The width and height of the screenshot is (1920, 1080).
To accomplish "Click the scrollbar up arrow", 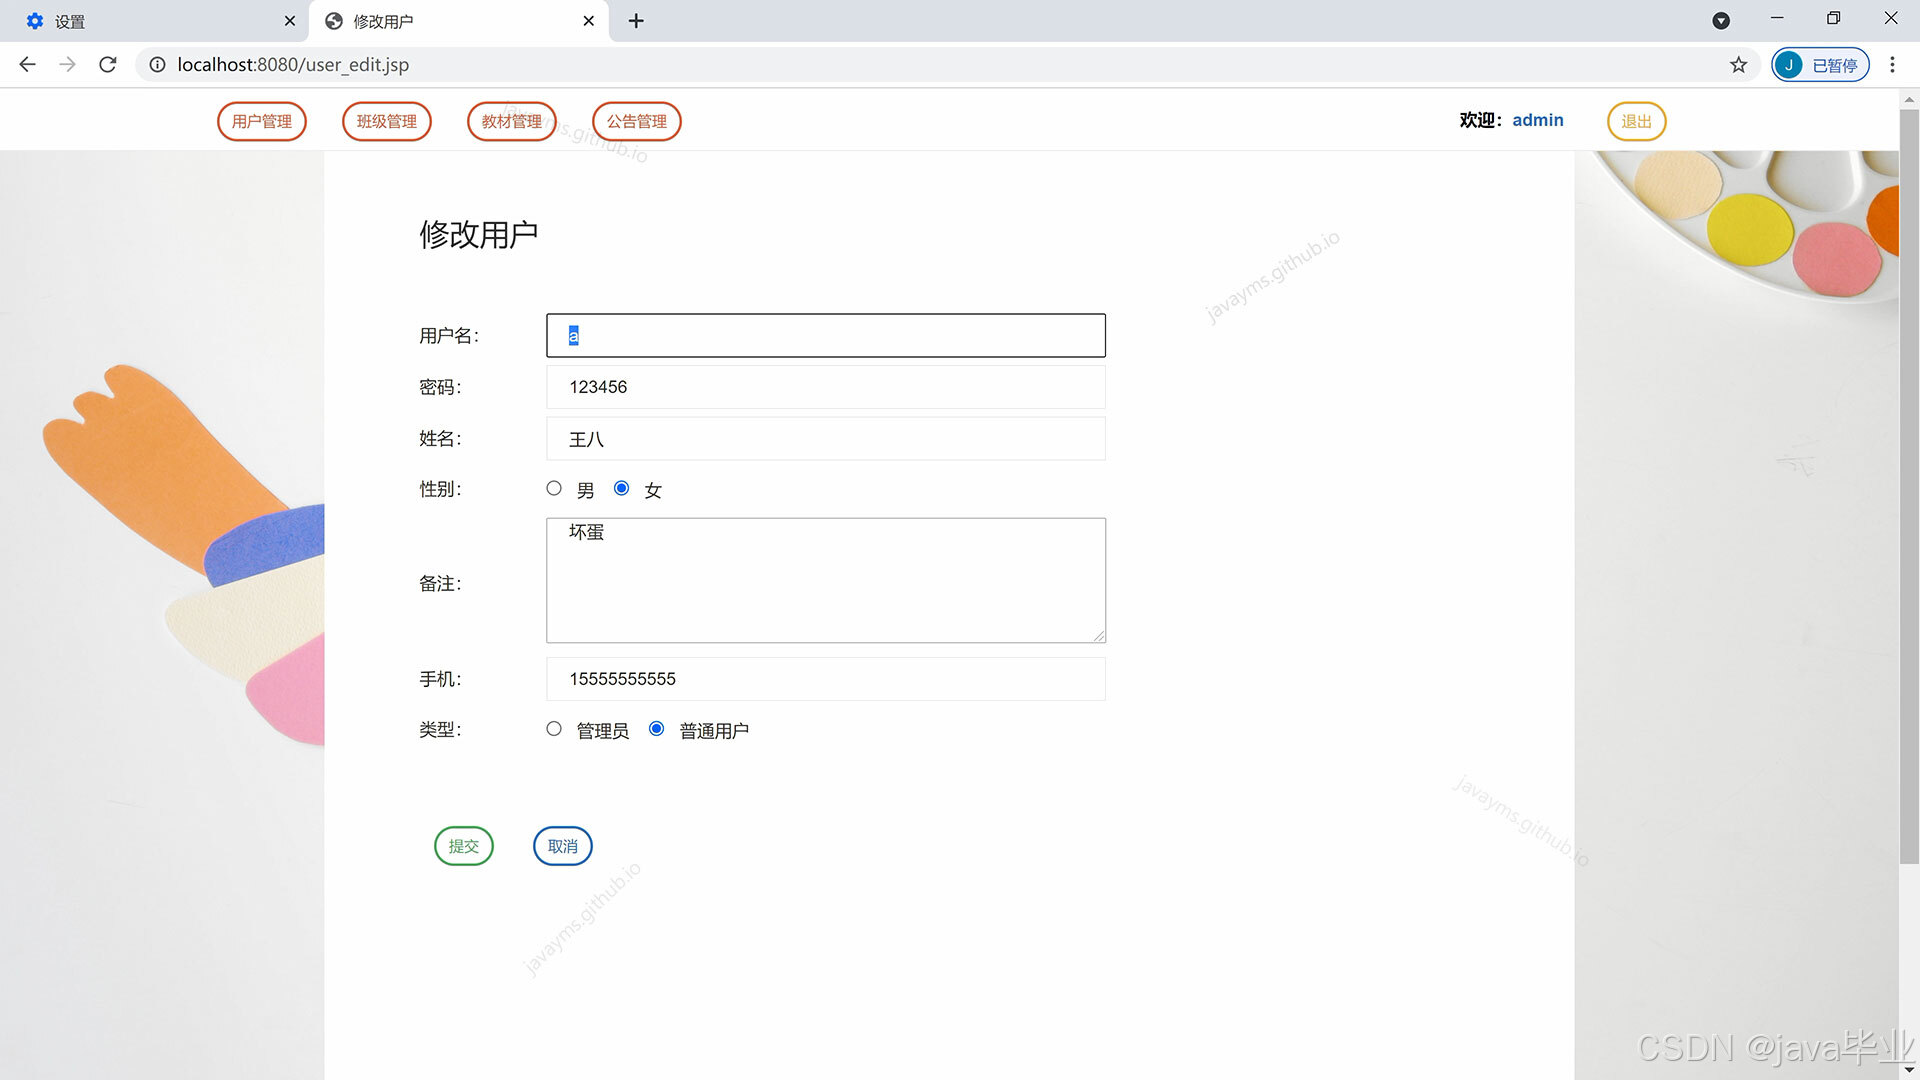I will (x=1909, y=99).
